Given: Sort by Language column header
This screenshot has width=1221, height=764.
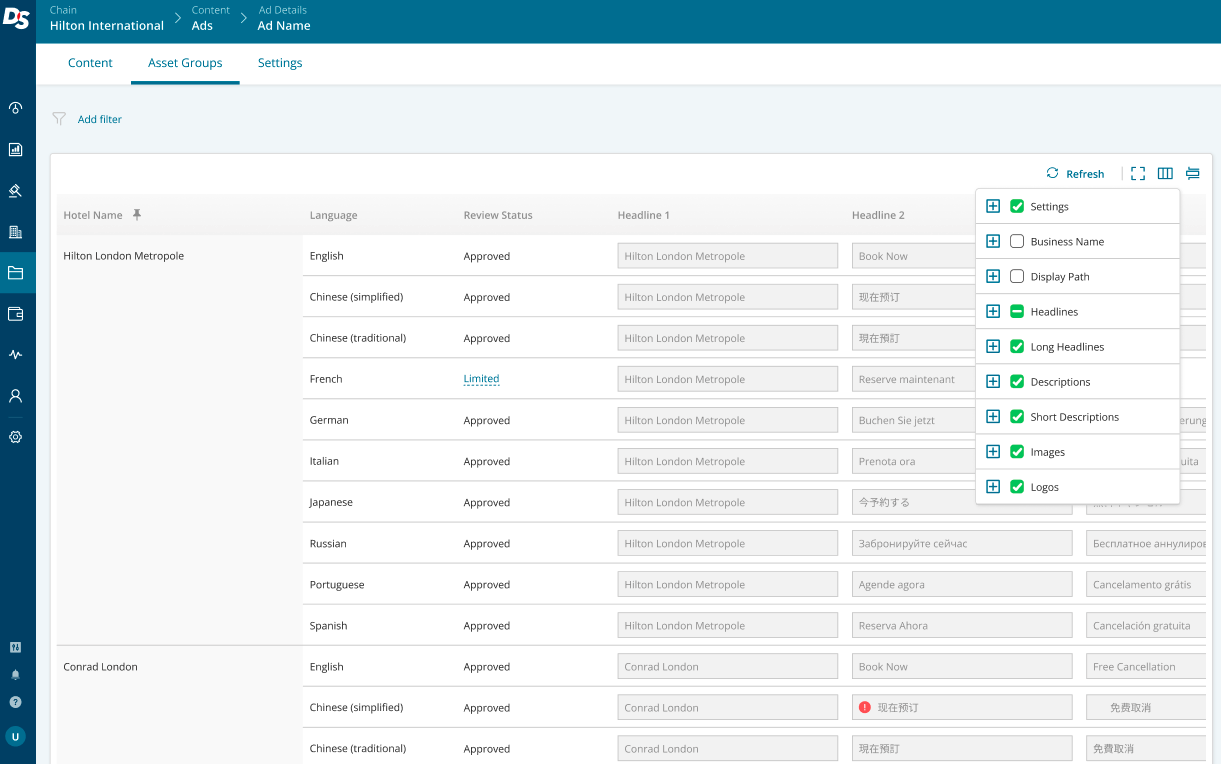Looking at the screenshot, I should coord(333,215).
